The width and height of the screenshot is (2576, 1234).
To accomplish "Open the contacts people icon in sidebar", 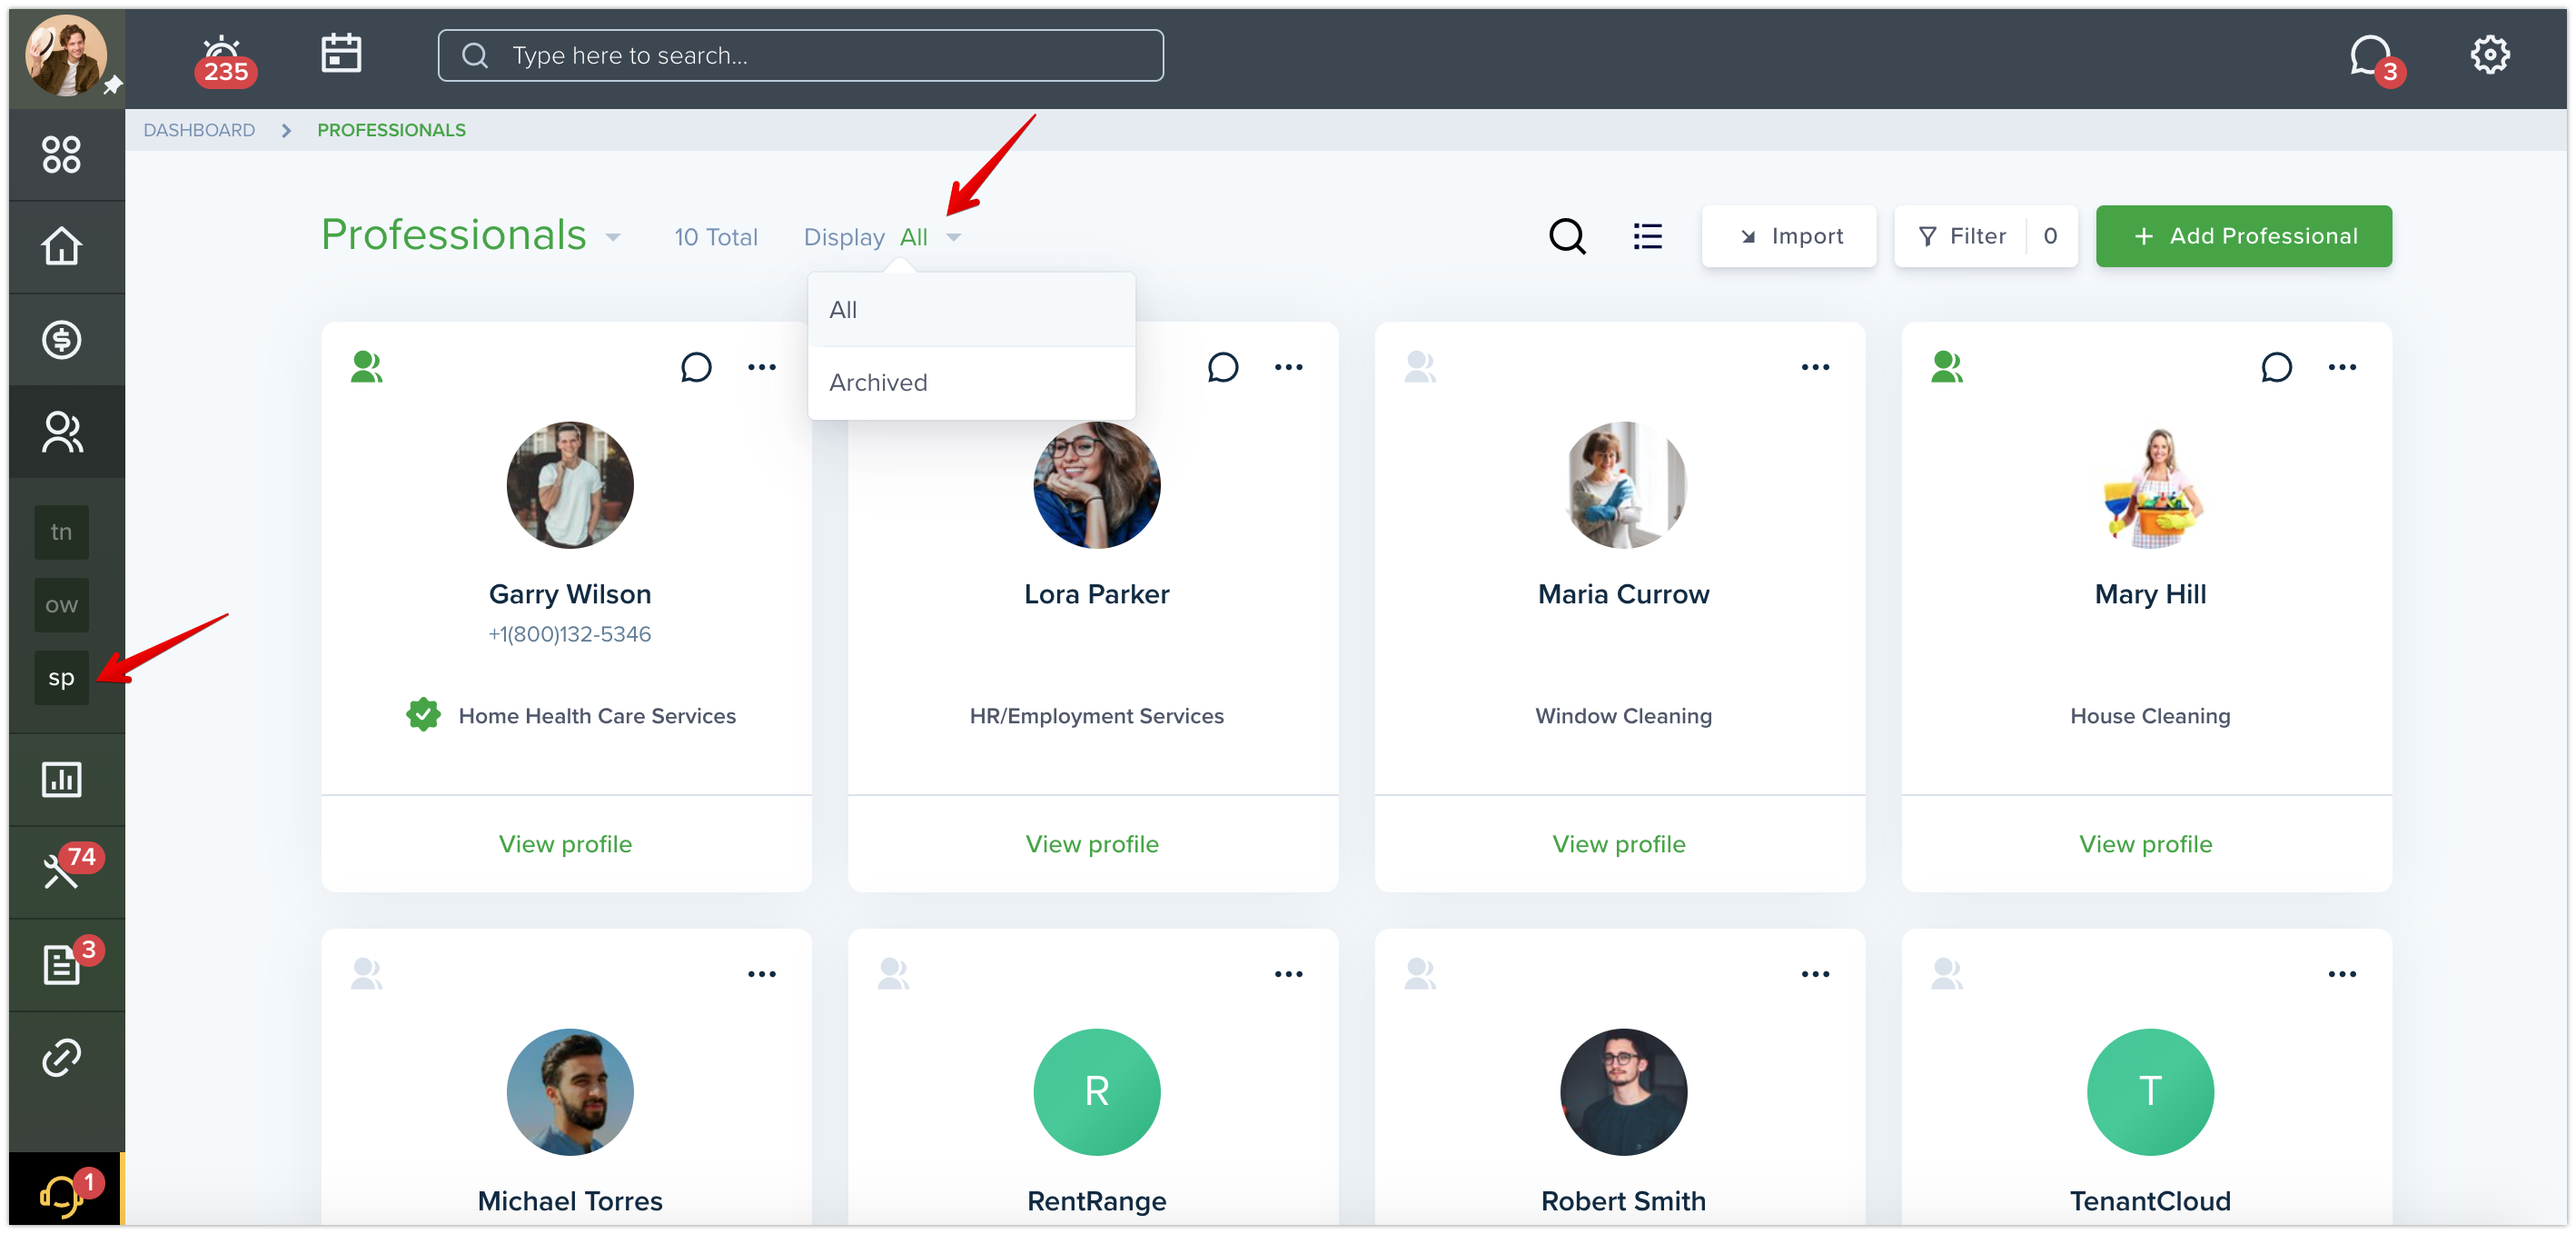I will 61,432.
